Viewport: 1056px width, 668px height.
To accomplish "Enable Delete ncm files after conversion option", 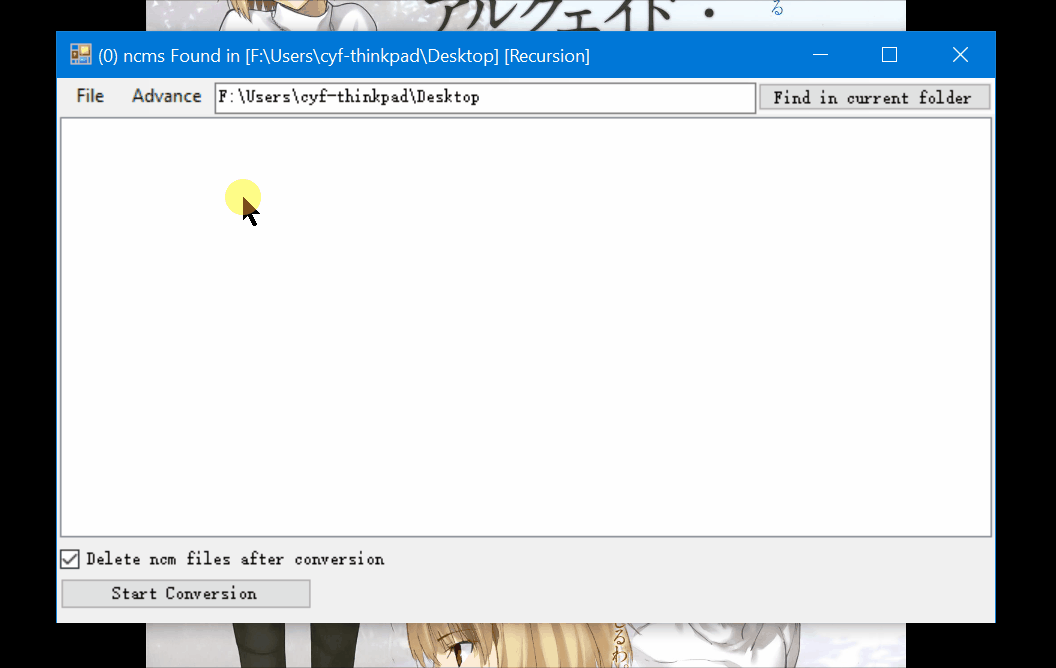I will click(x=70, y=559).
